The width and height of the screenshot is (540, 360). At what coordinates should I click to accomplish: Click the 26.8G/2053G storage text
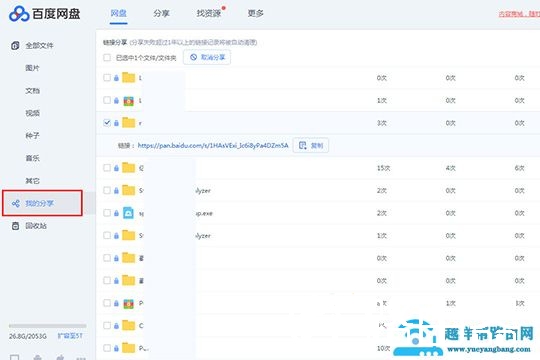pos(28,336)
